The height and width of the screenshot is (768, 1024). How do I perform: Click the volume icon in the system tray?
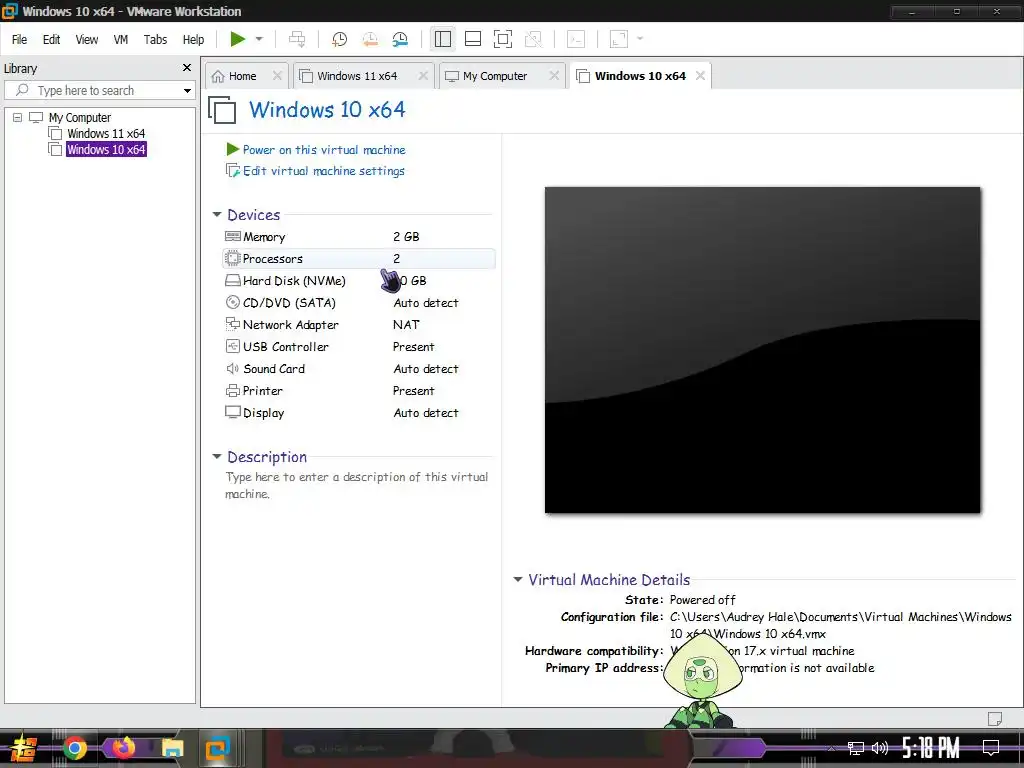coord(880,748)
